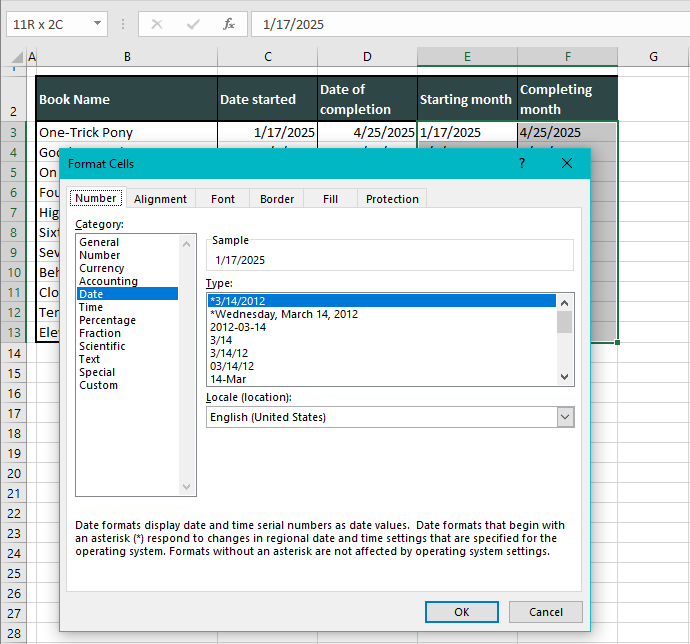690x644 pixels.
Task: Choose the 3/14/12 date type
Action: [x=382, y=353]
